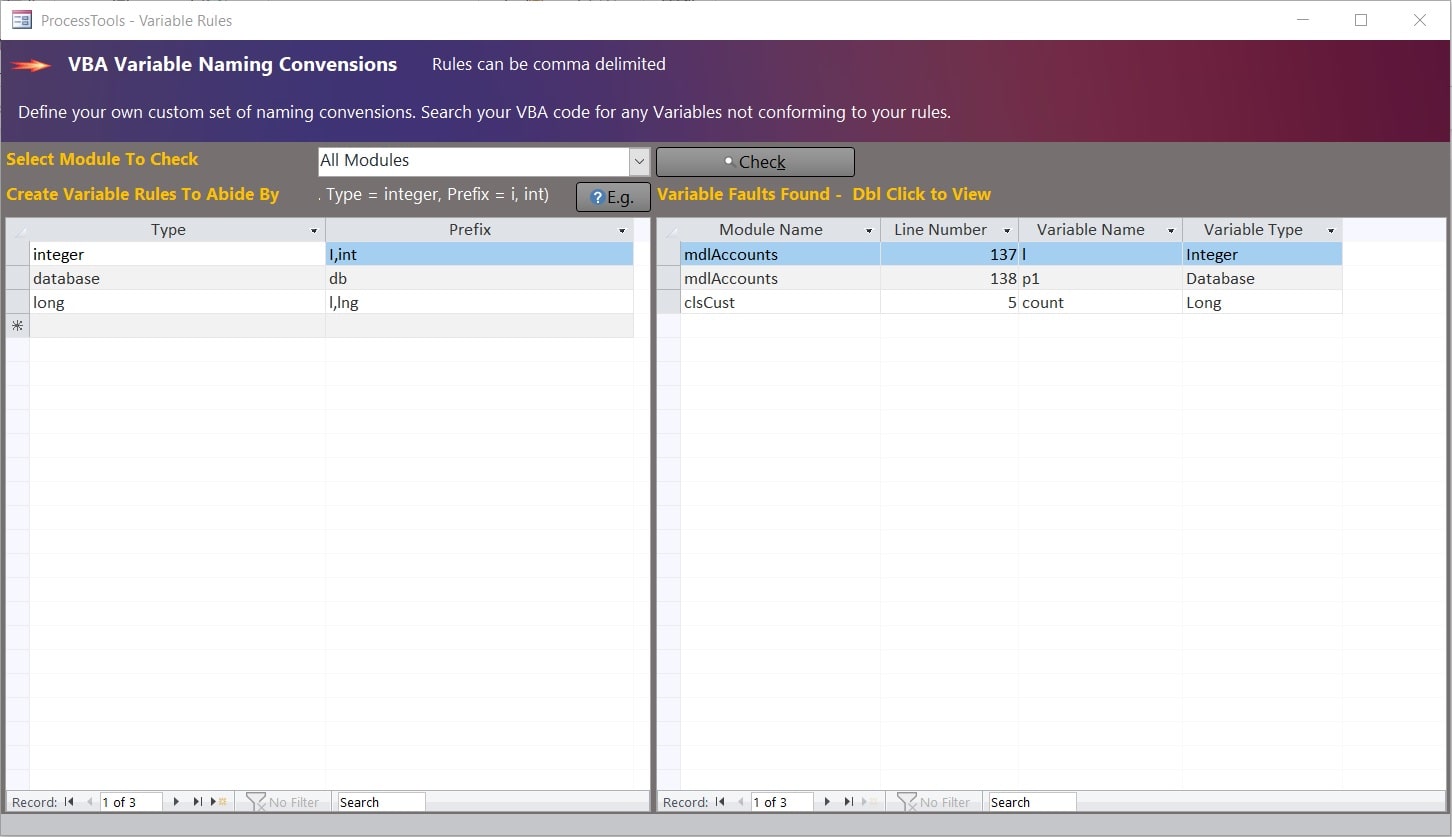Open the Prefix column filter arrow
The image size is (1452, 837).
pos(621,229)
